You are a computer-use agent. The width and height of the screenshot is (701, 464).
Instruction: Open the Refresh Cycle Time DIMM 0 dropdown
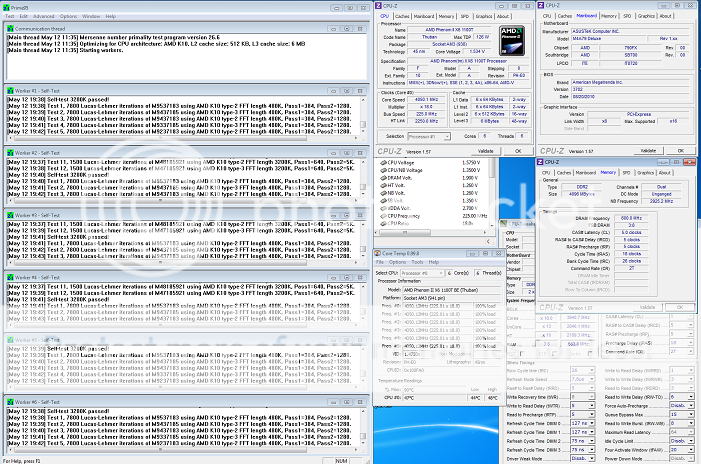[x=583, y=423]
